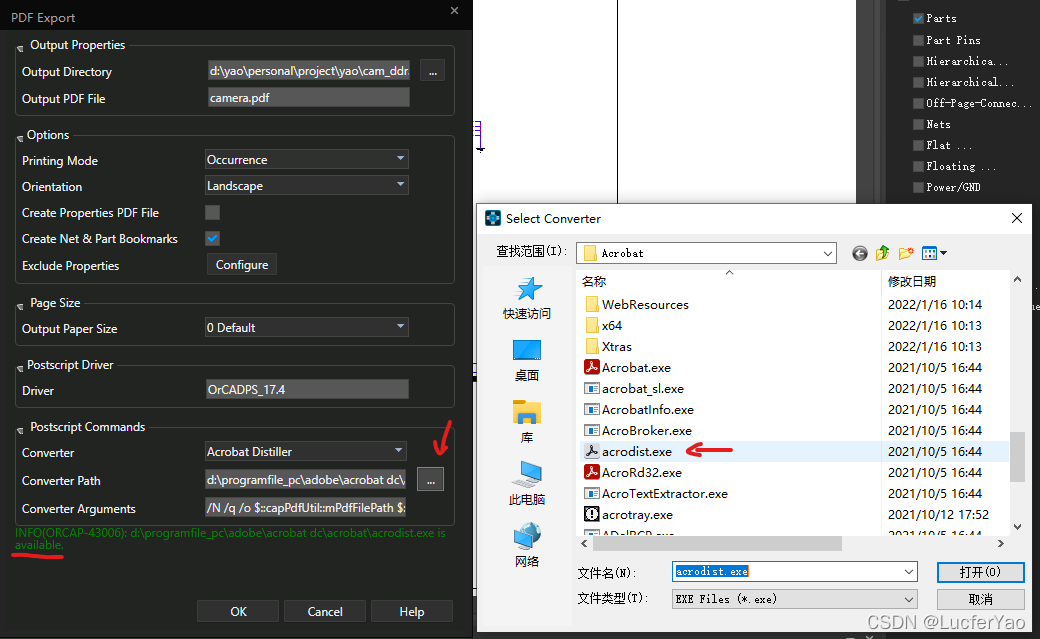1040x639 pixels.
Task: Create new folder icon in Select Converter
Action: coord(906,253)
